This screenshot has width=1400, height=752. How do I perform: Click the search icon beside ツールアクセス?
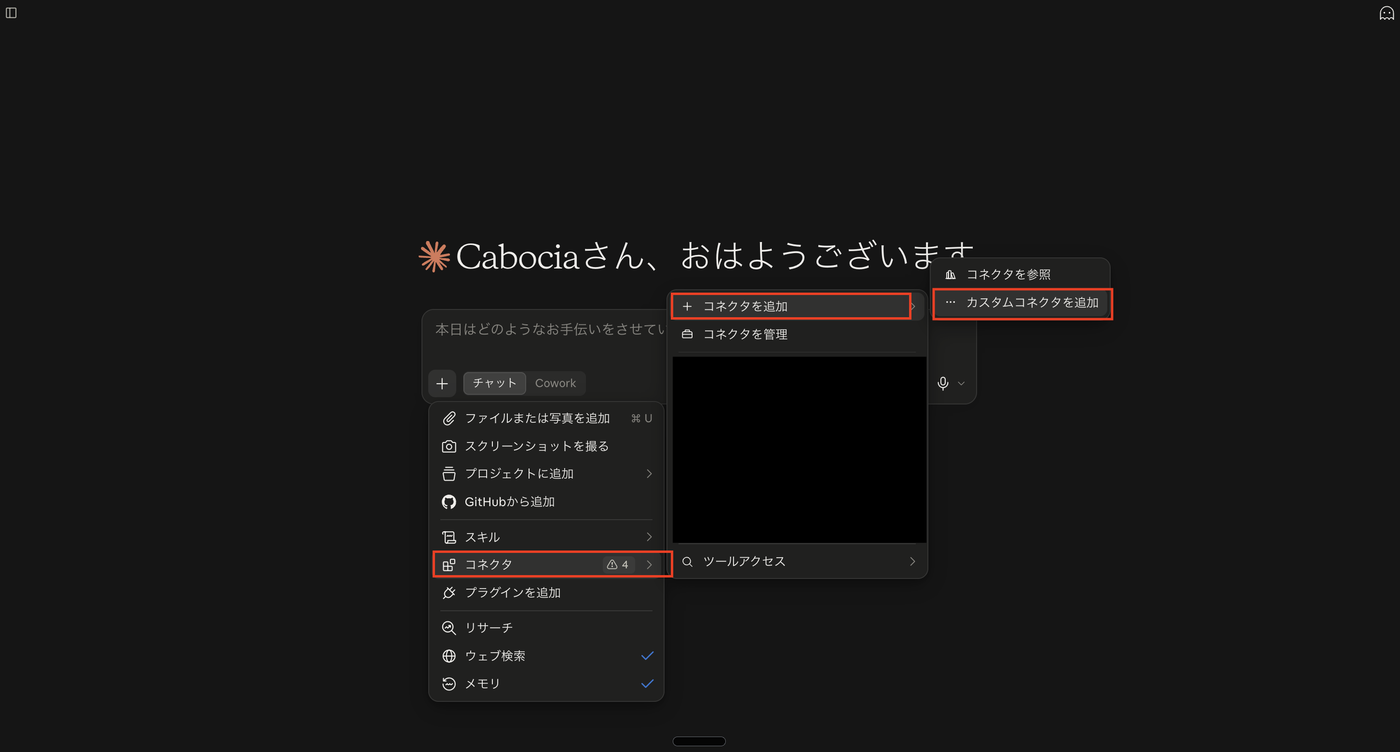[687, 562]
